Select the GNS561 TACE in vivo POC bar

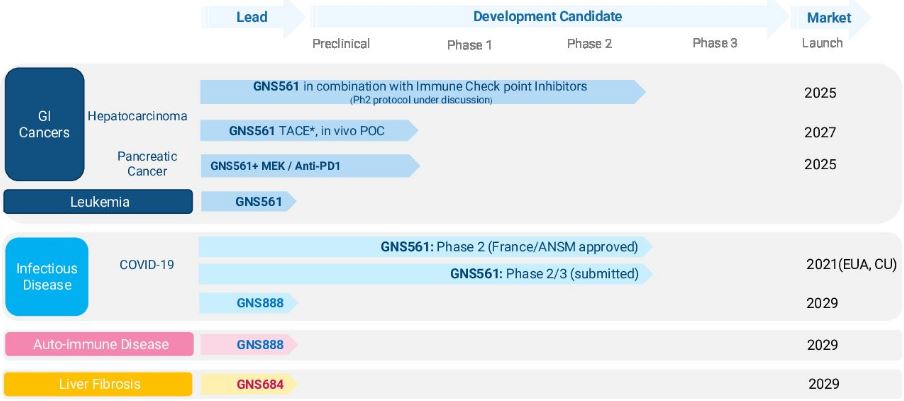point(309,131)
